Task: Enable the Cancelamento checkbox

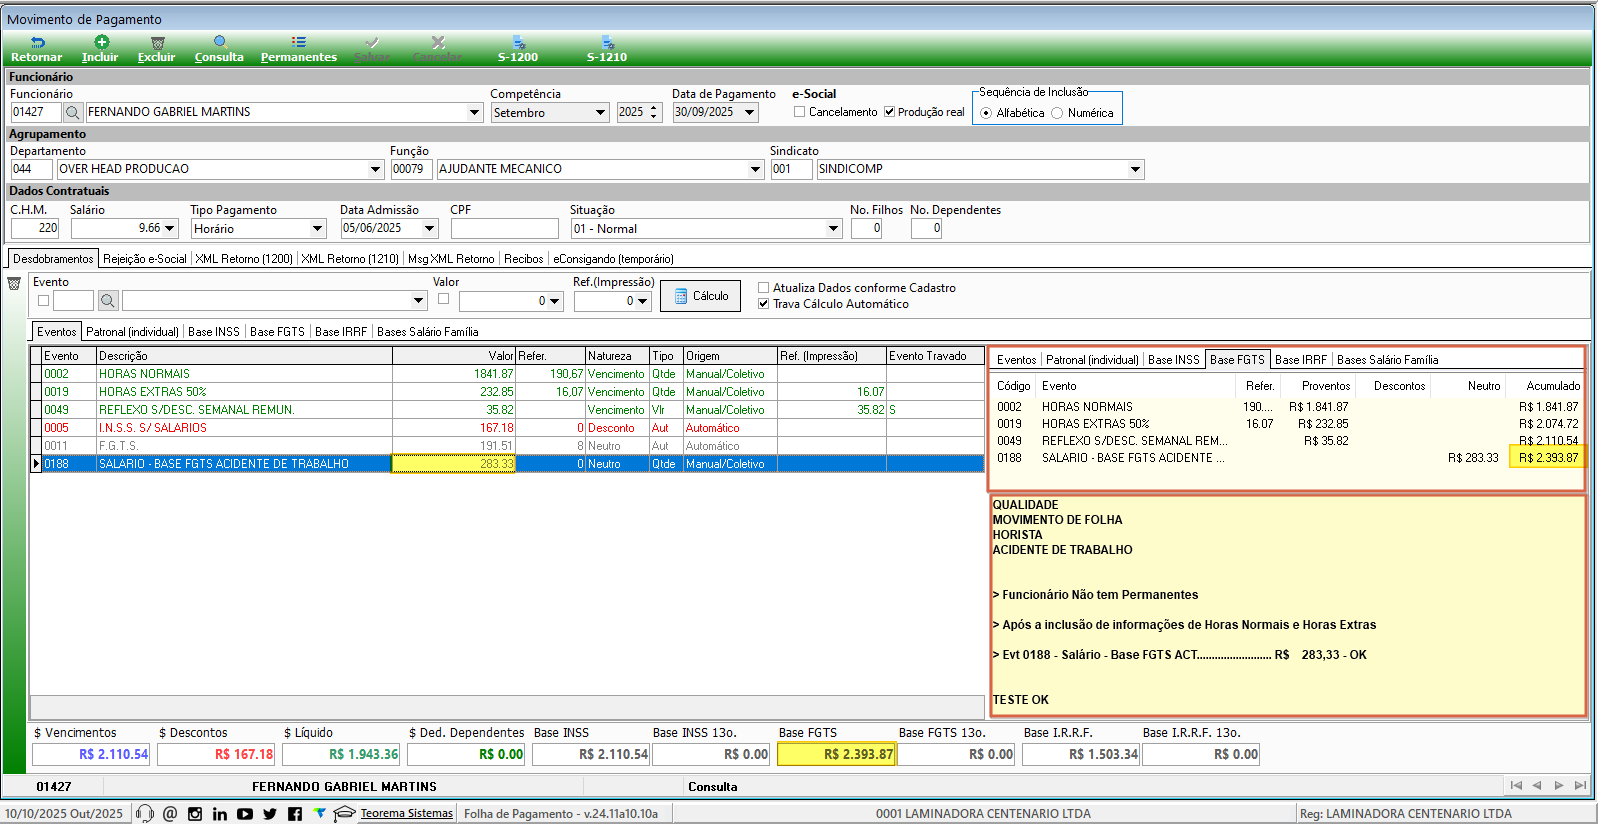Action: pos(800,112)
